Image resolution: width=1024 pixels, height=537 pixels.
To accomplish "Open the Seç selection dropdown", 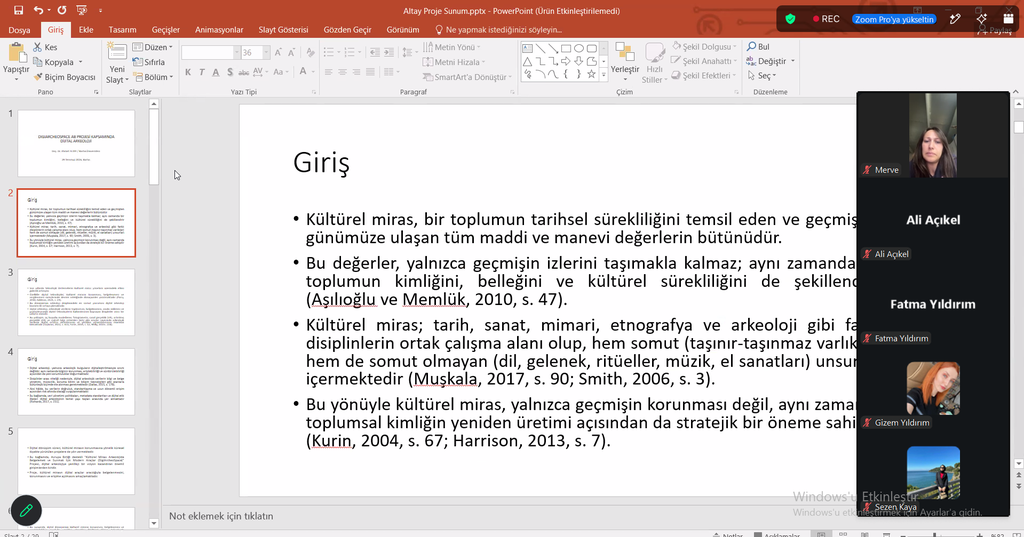I will pos(761,76).
